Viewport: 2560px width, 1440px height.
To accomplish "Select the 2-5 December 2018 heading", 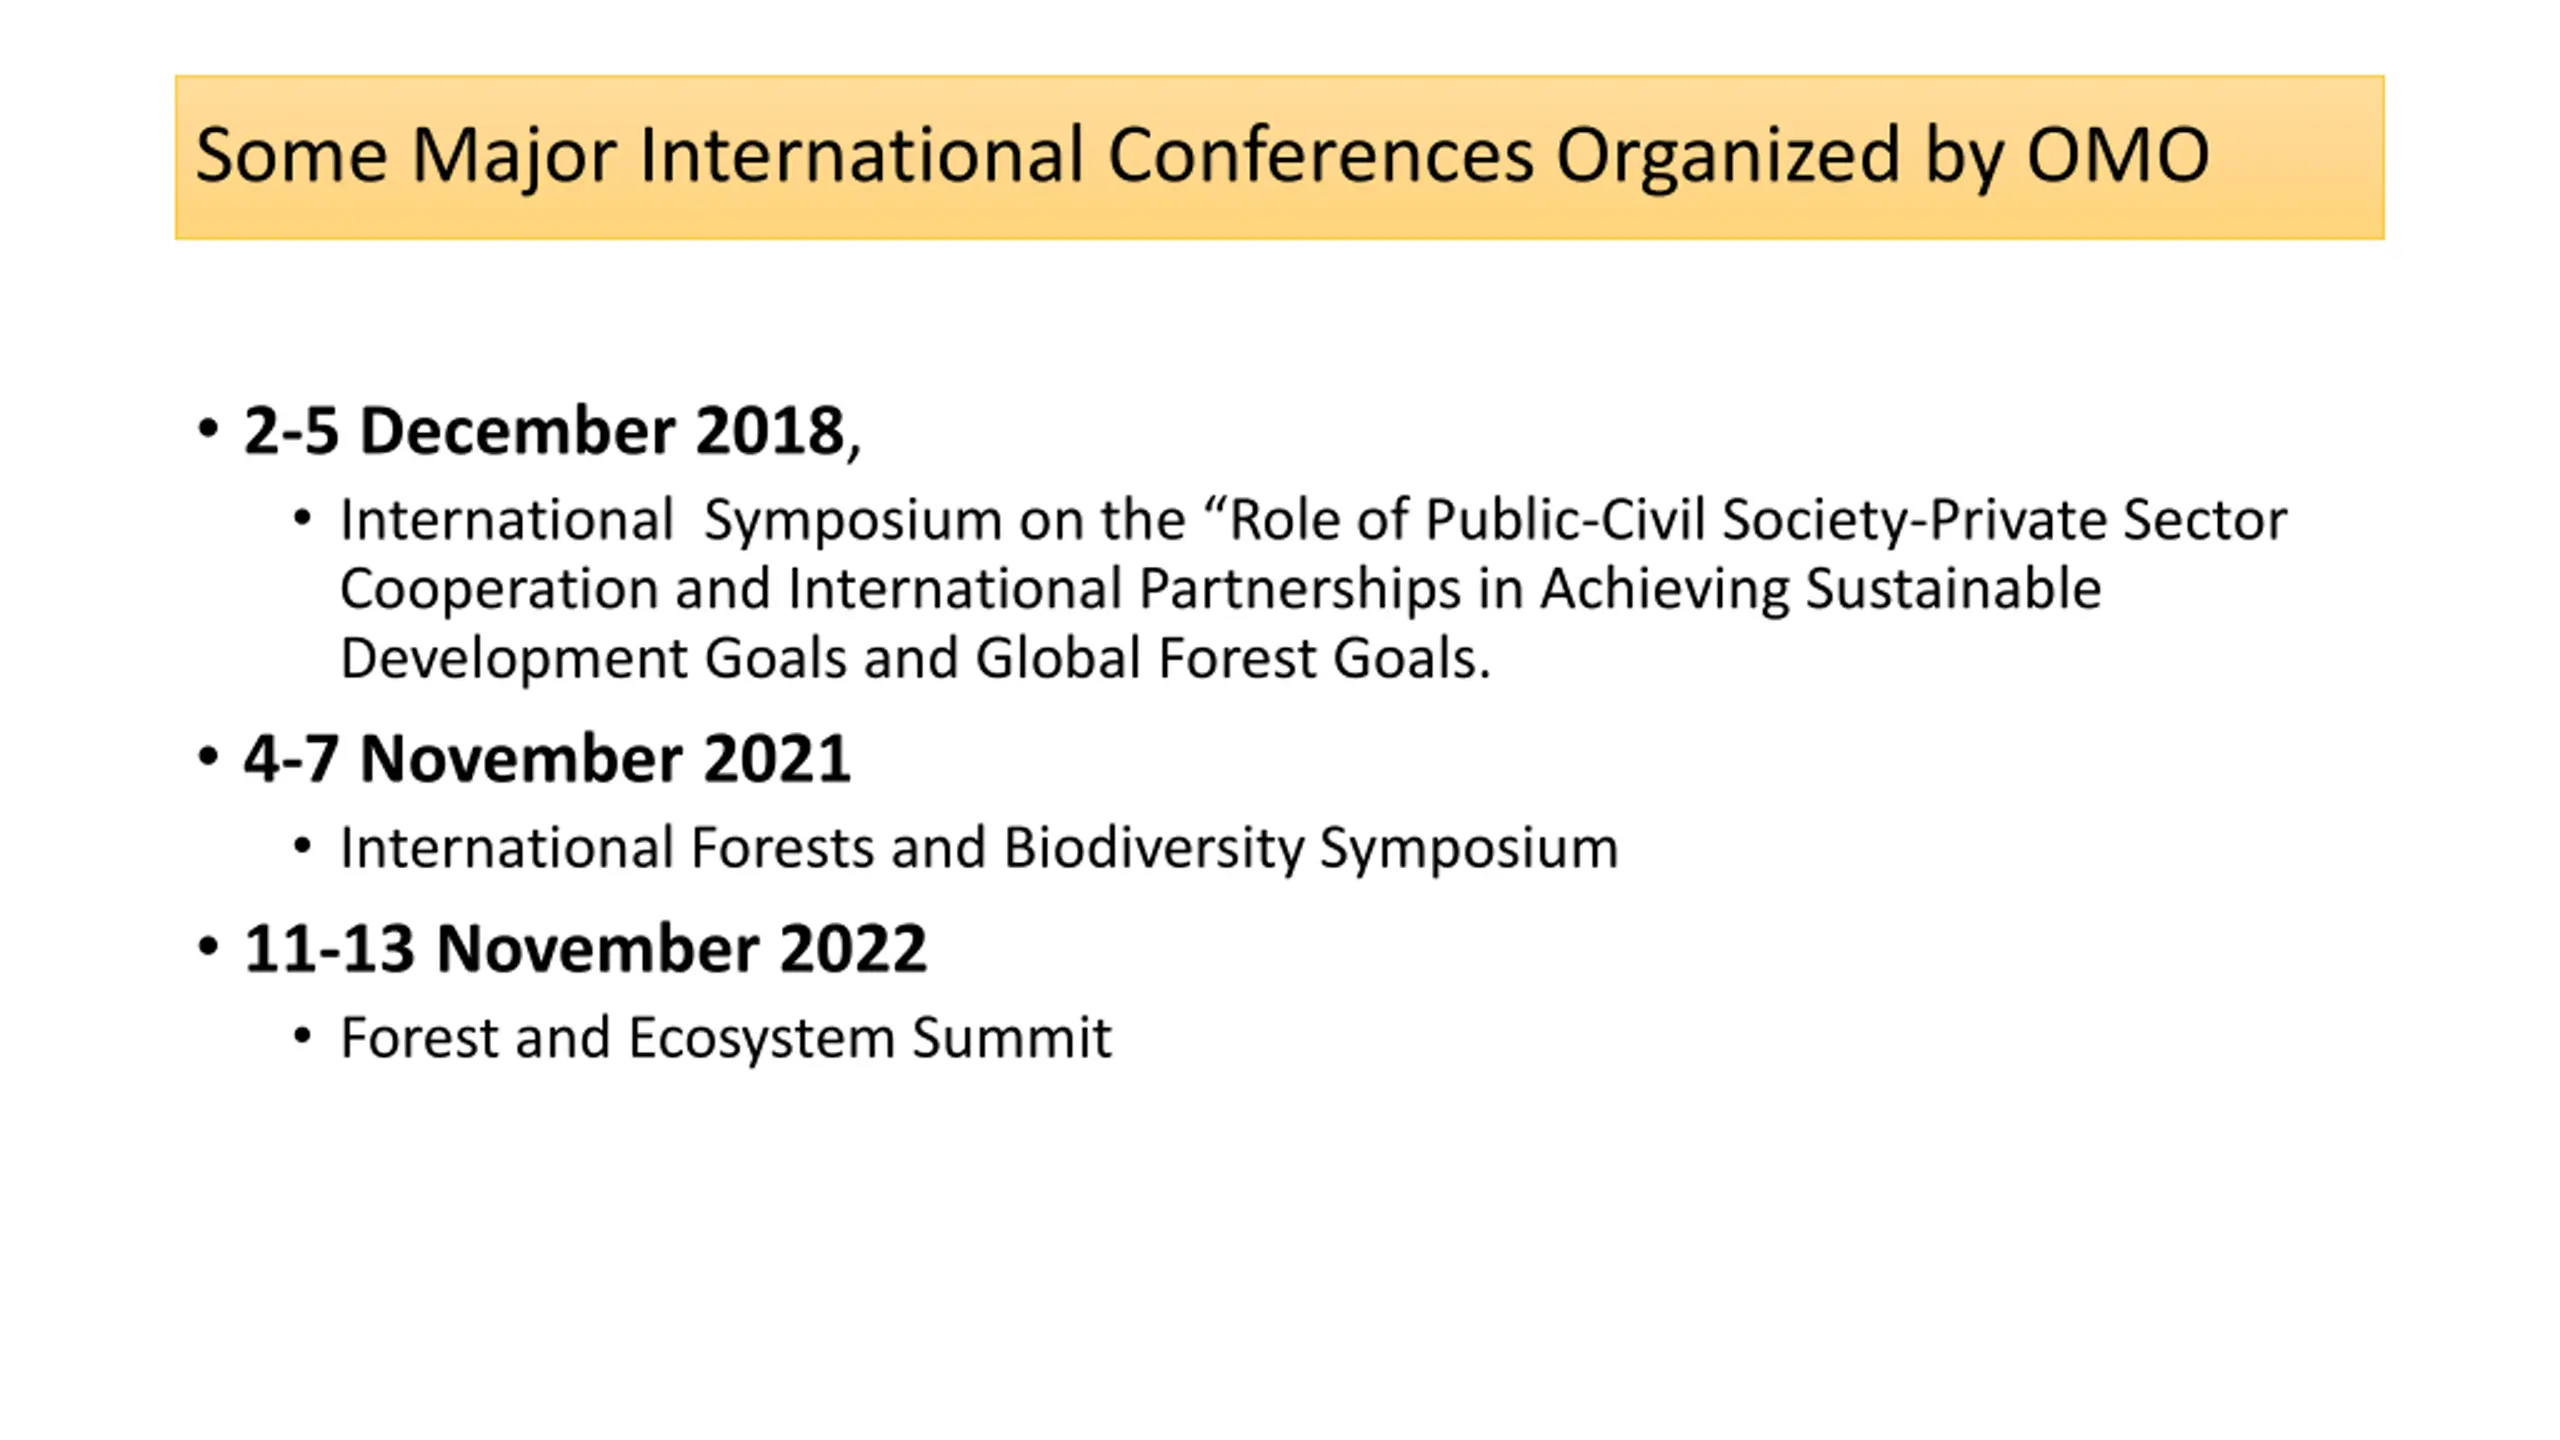I will click(x=552, y=431).
